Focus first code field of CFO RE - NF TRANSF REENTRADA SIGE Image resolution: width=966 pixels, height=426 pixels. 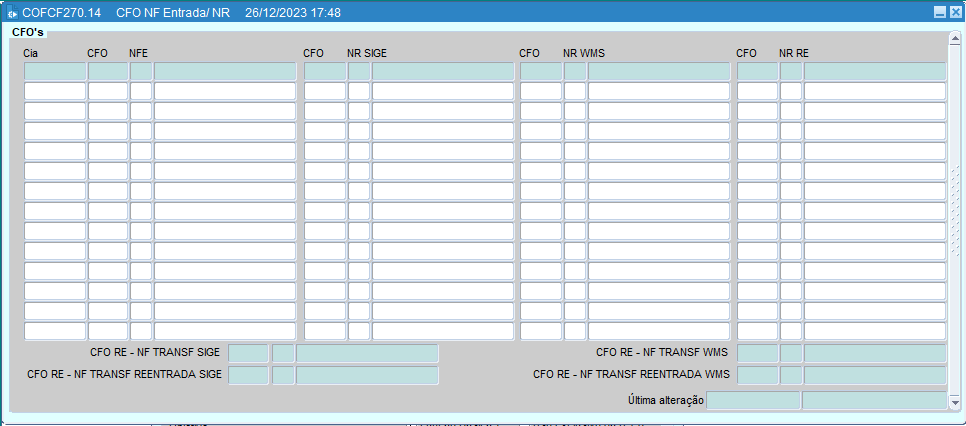tap(248, 375)
